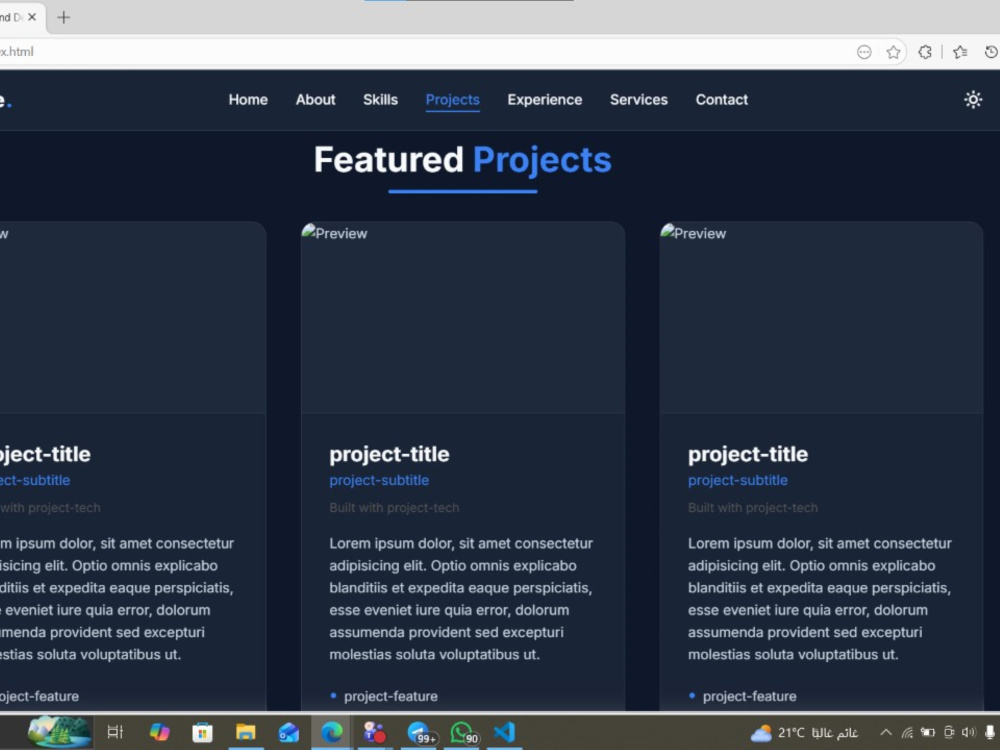This screenshot has width=1000, height=750.
Task: Click the right card's Preview image
Action: (x=821, y=318)
